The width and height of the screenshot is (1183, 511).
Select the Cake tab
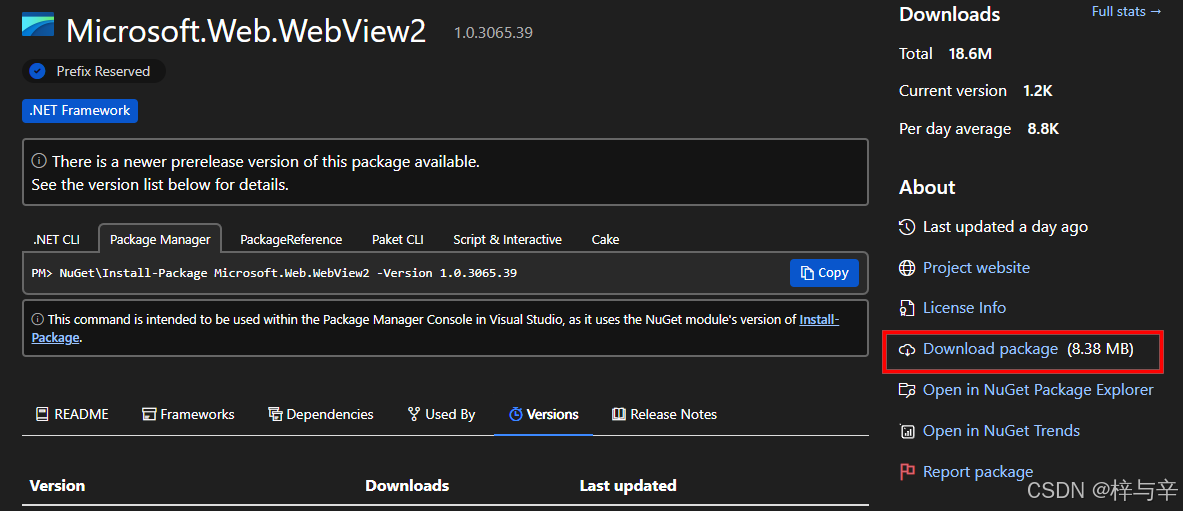tap(605, 239)
